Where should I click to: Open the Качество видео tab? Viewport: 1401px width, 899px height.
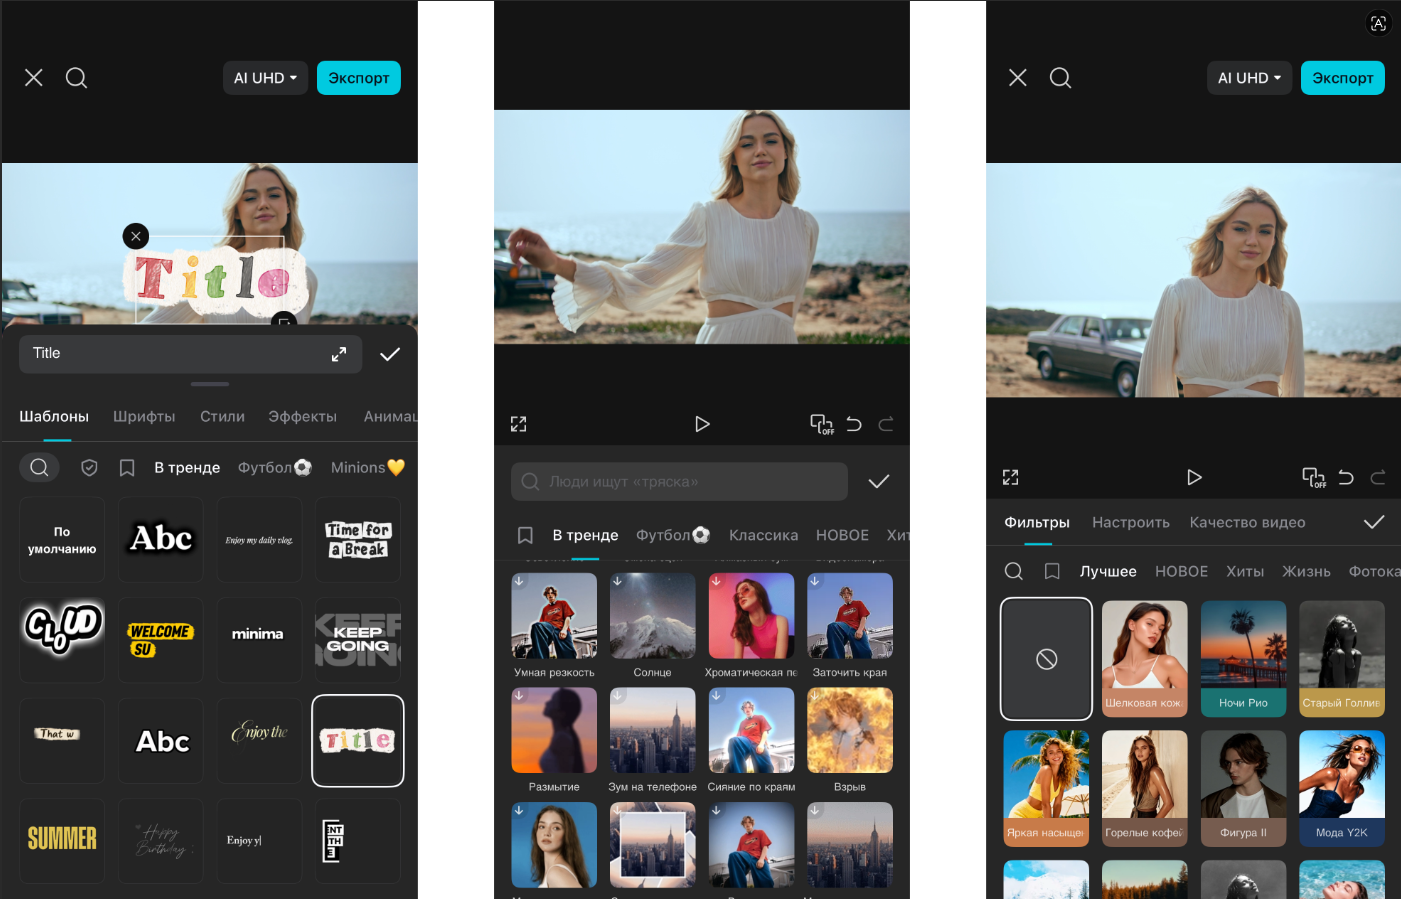(1247, 522)
